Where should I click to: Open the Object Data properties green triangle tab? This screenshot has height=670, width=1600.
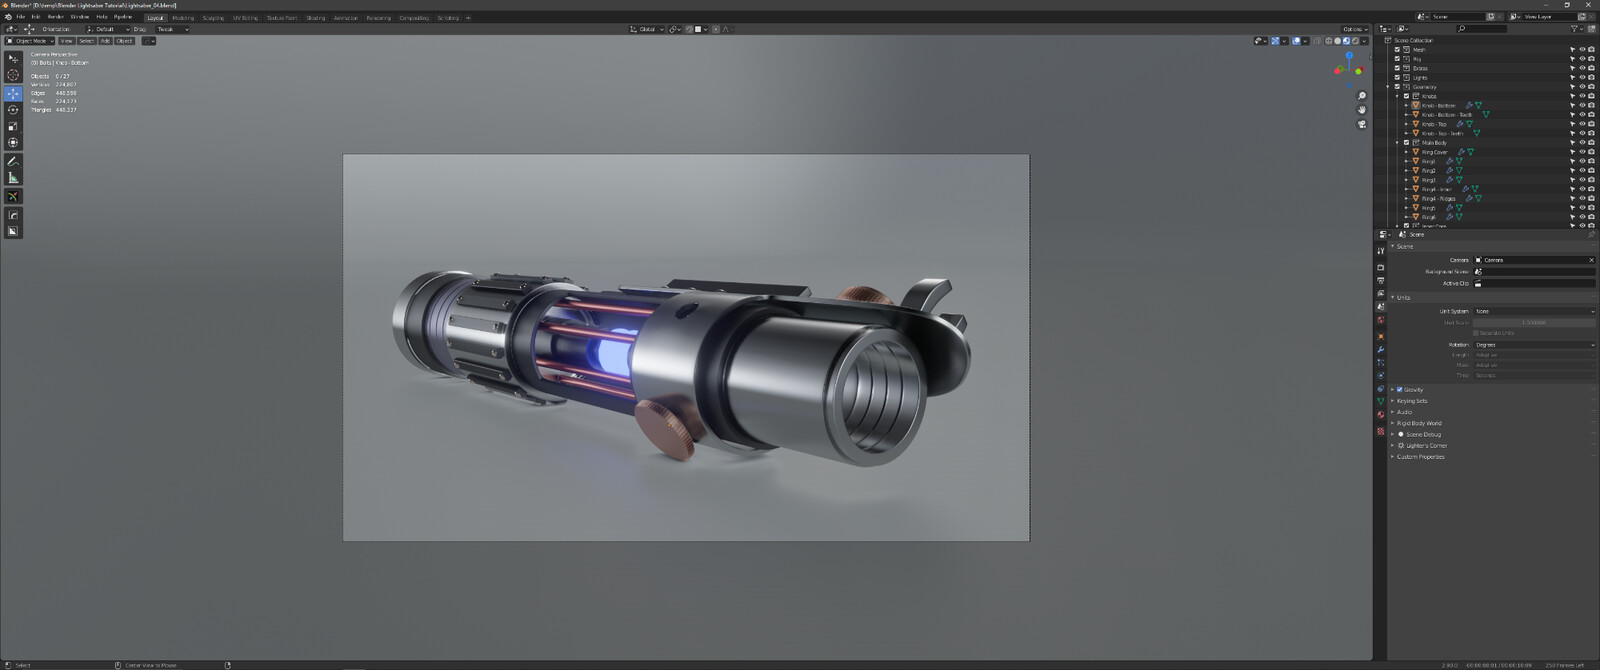coord(1380,401)
